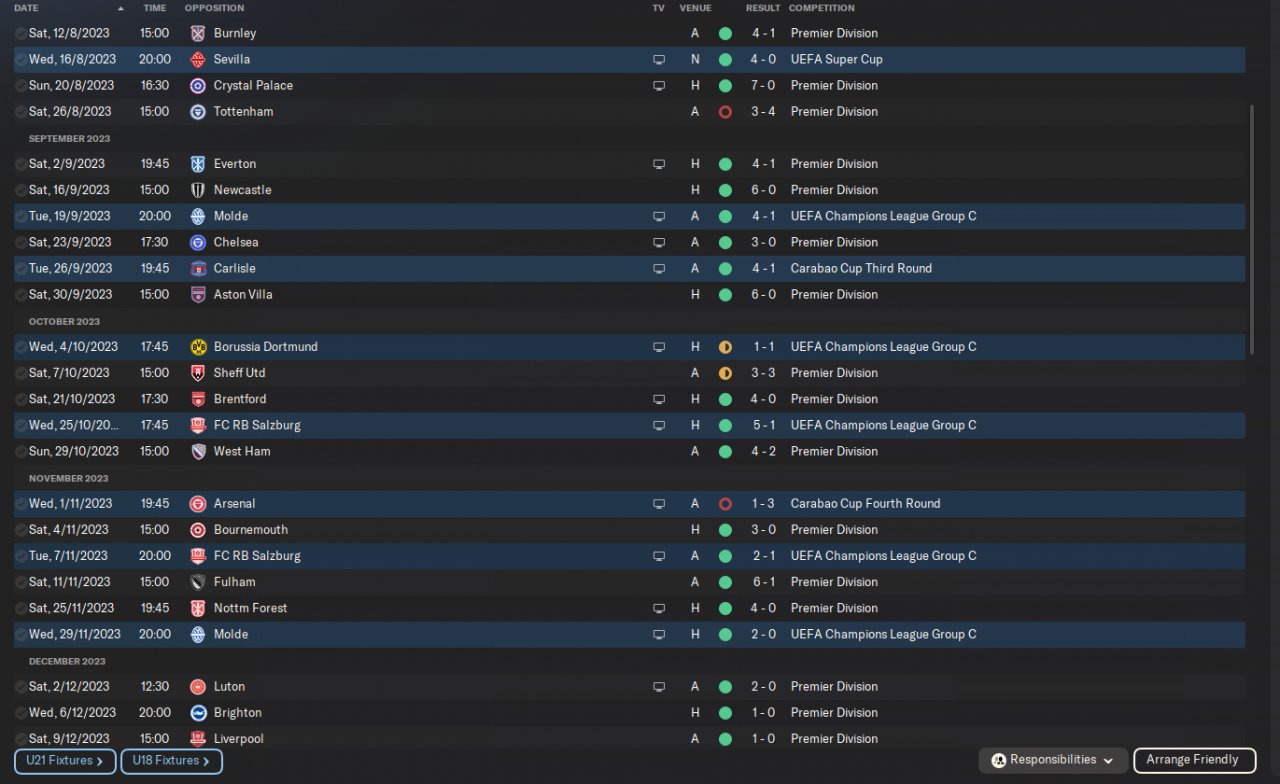Image resolution: width=1280 pixels, height=784 pixels.
Task: Open the Responsibilities dropdown
Action: click(x=1053, y=760)
